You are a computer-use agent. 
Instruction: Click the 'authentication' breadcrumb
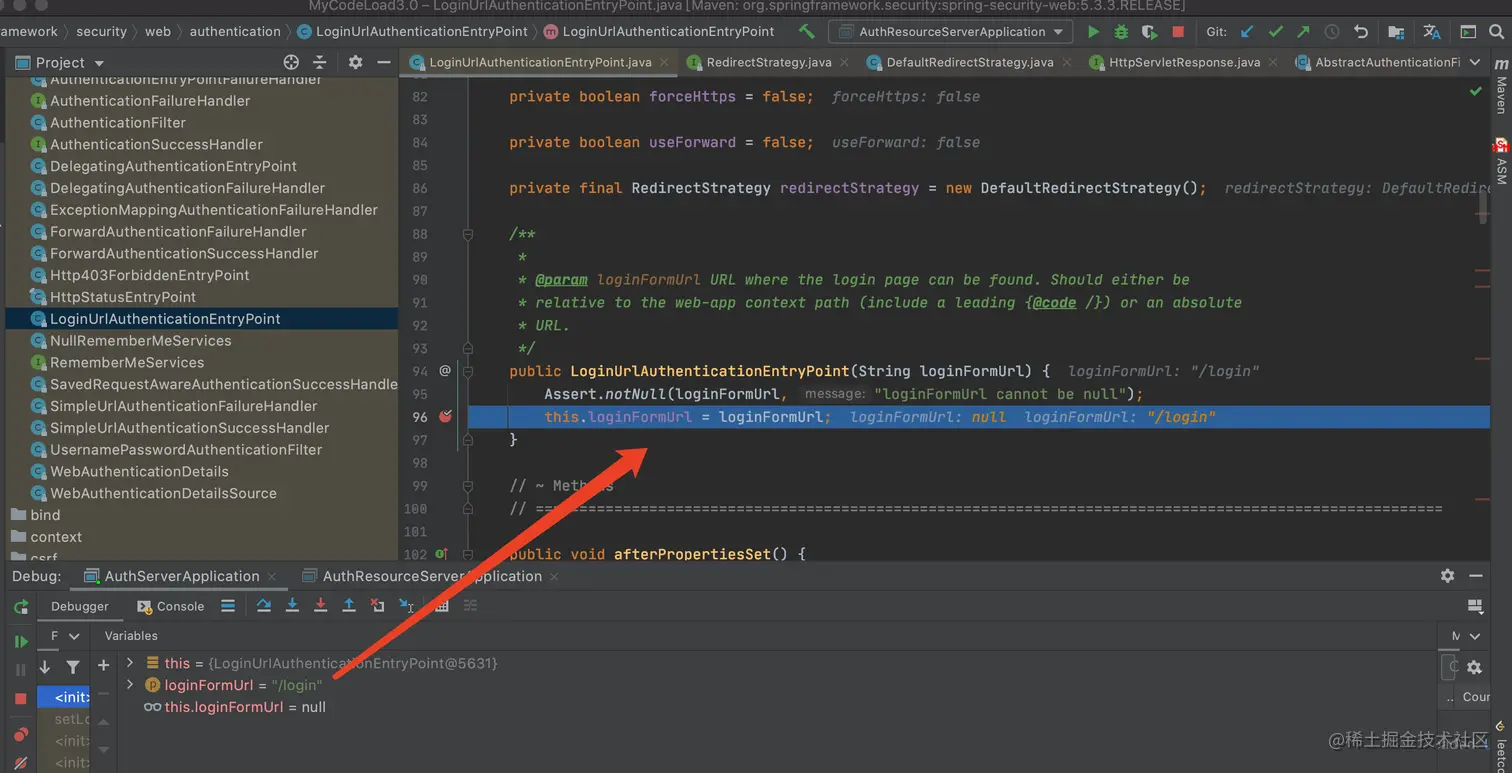(235, 31)
